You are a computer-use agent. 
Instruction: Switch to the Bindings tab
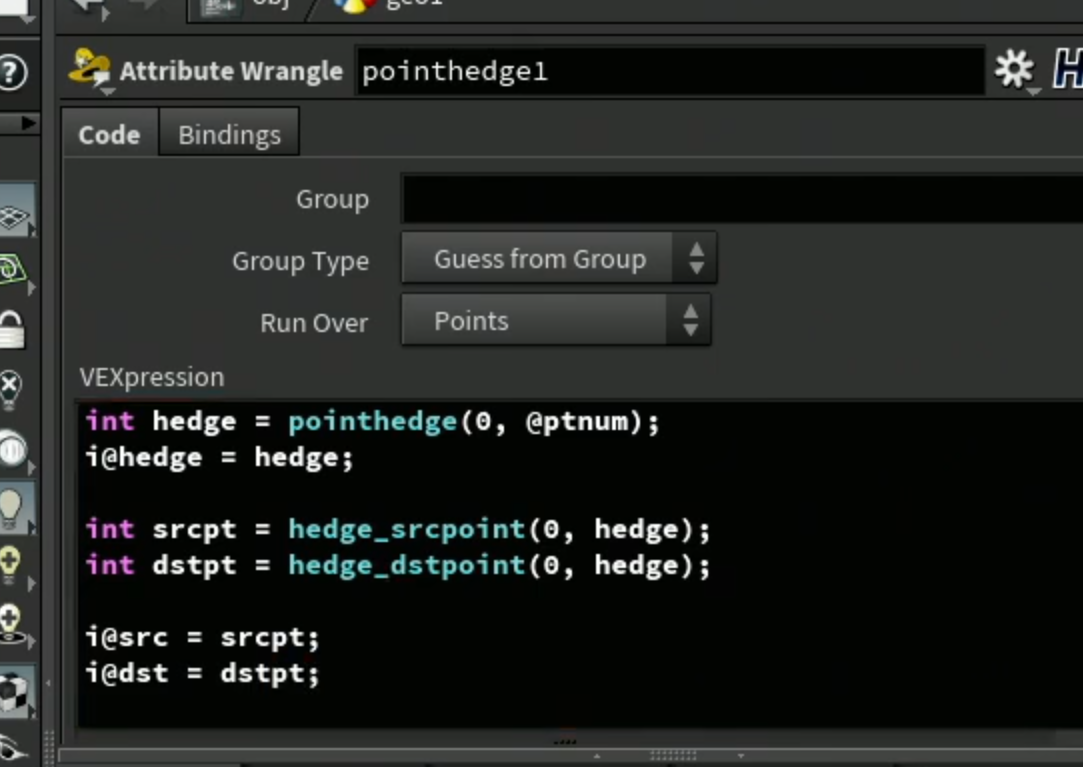click(229, 135)
